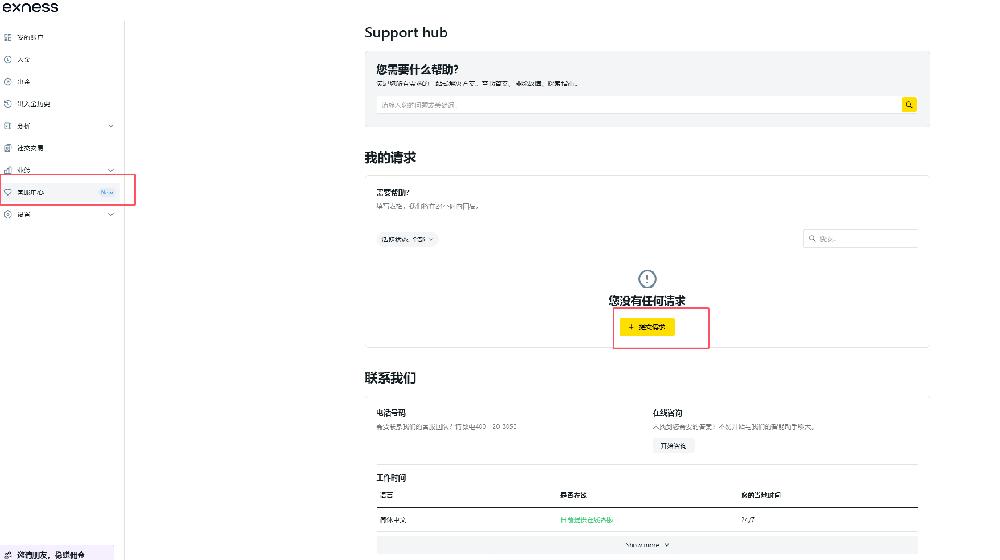Open Withdrawal via its sidebar icon
This screenshot has width=1000, height=560.
8,82
